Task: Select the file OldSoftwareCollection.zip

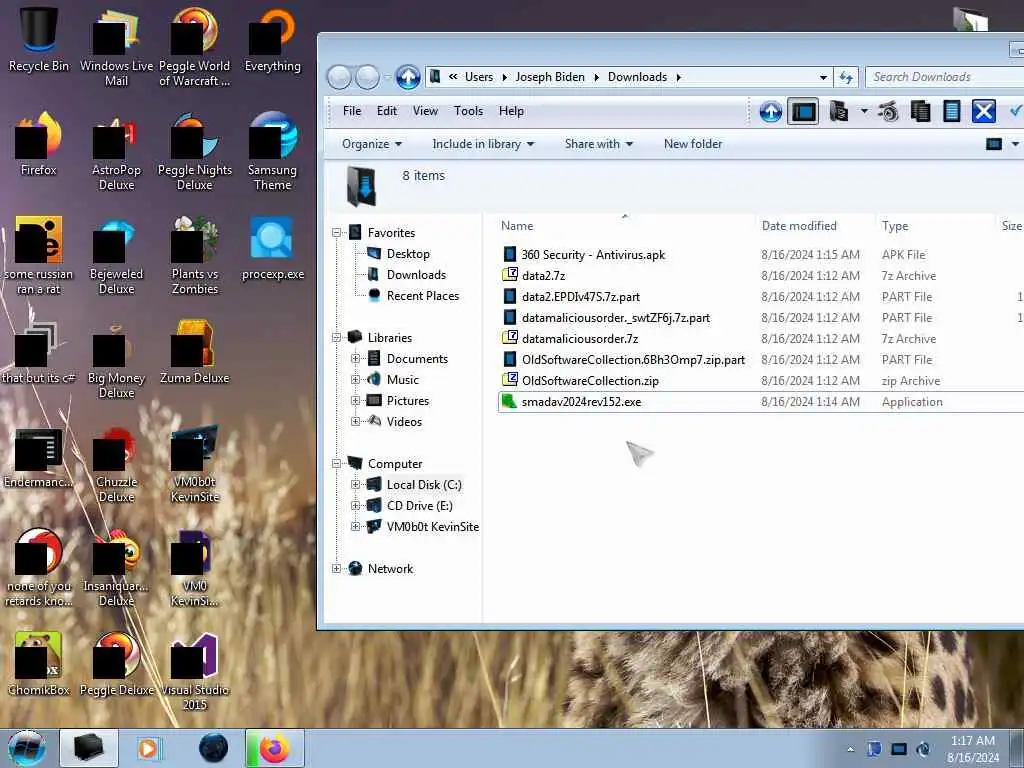Action: click(x=590, y=381)
